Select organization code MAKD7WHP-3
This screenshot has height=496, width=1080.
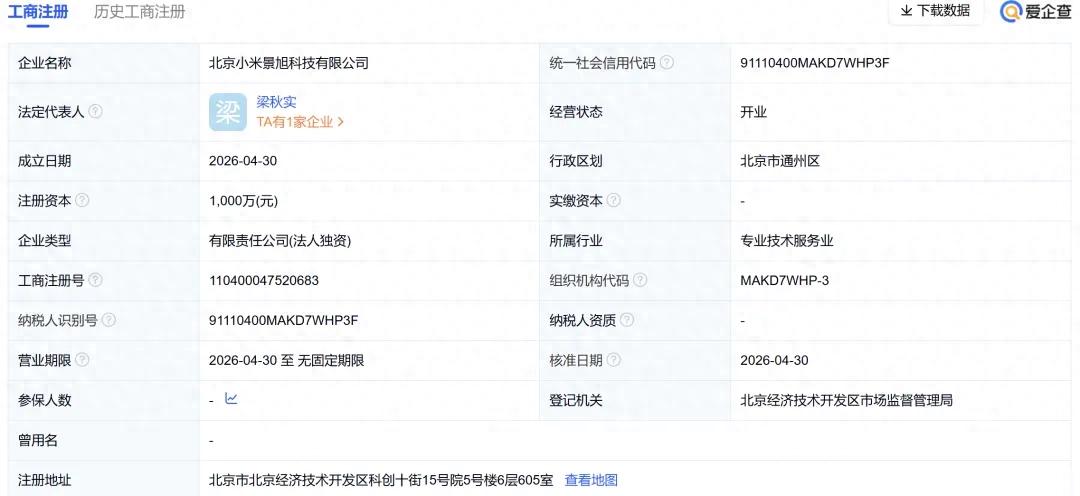coord(785,280)
